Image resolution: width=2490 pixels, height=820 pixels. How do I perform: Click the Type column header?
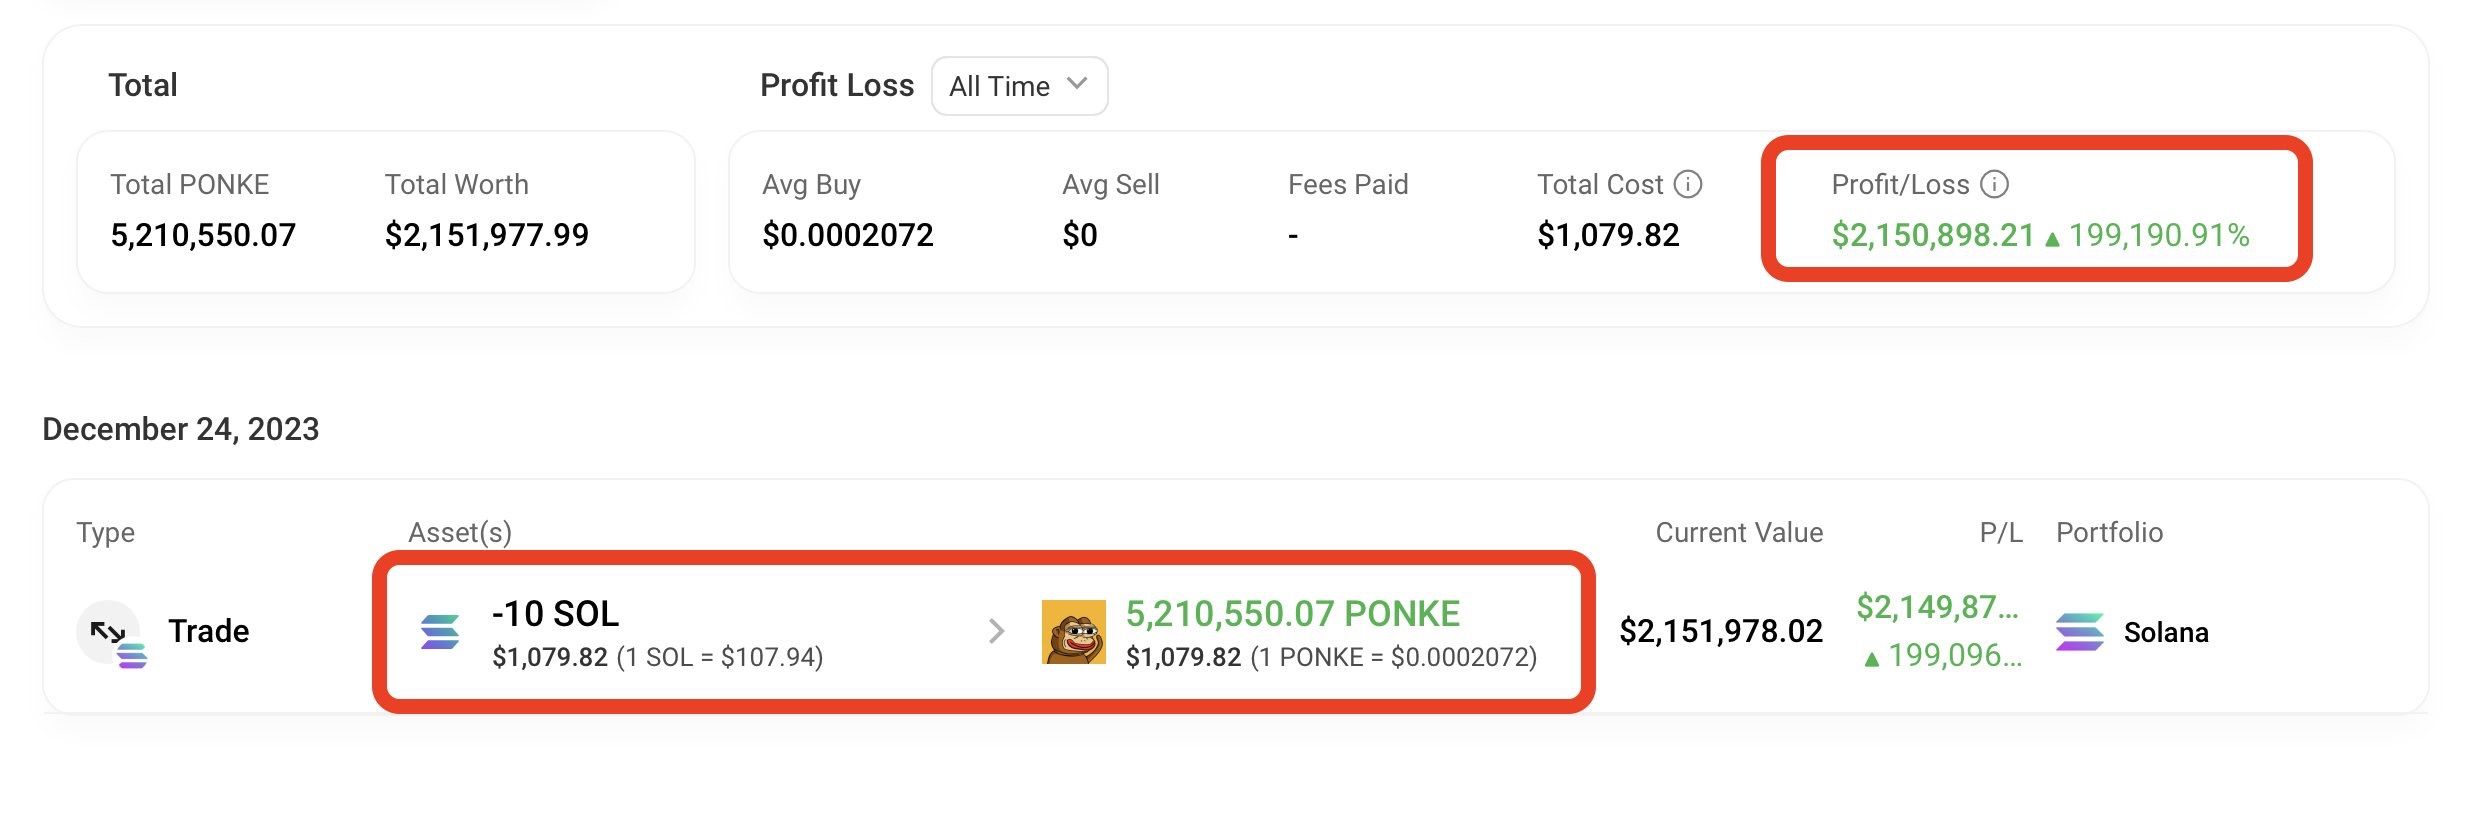coord(105,532)
